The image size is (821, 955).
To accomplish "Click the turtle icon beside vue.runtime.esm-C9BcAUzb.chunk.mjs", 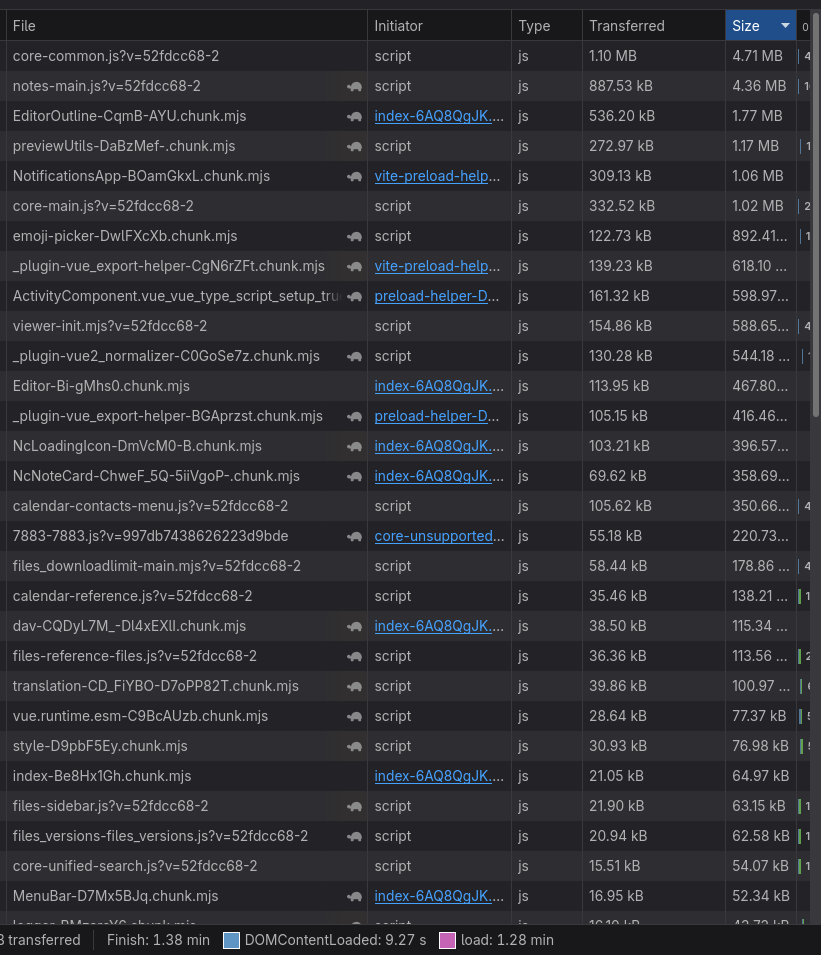I will [x=354, y=716].
